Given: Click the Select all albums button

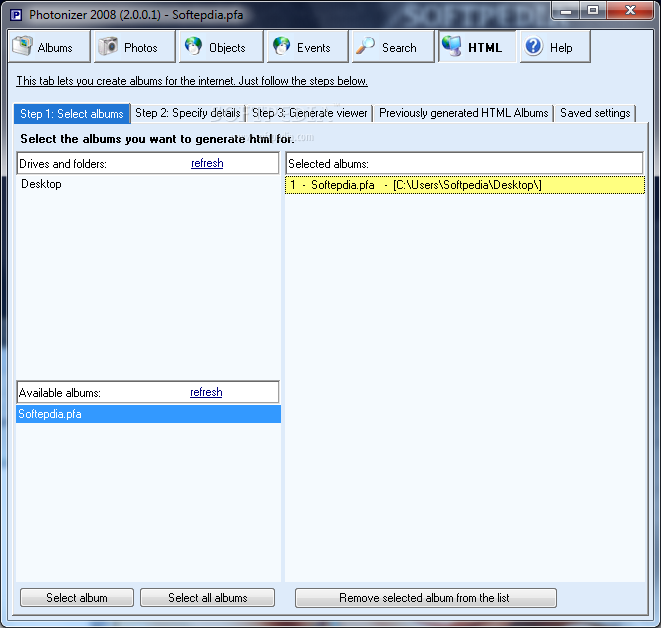Looking at the screenshot, I should click(207, 598).
